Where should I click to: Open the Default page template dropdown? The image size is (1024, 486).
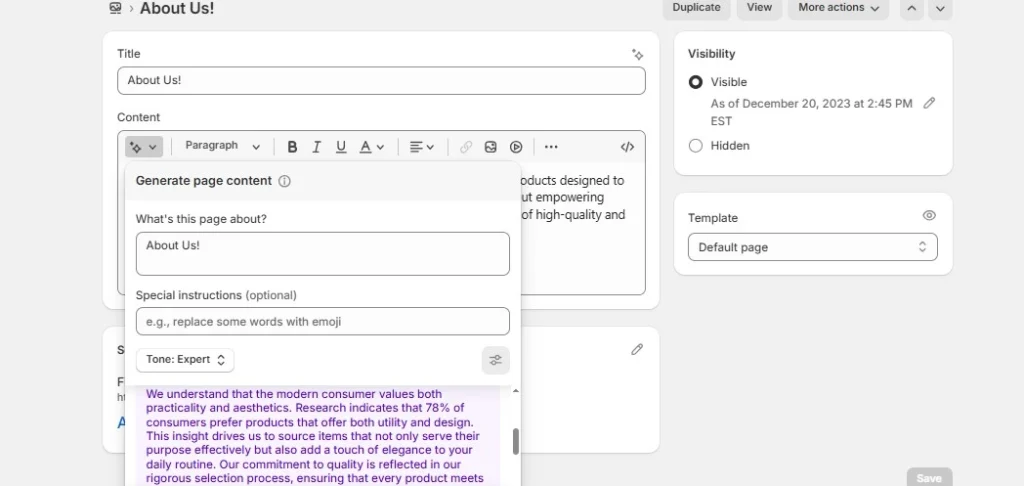(x=812, y=247)
